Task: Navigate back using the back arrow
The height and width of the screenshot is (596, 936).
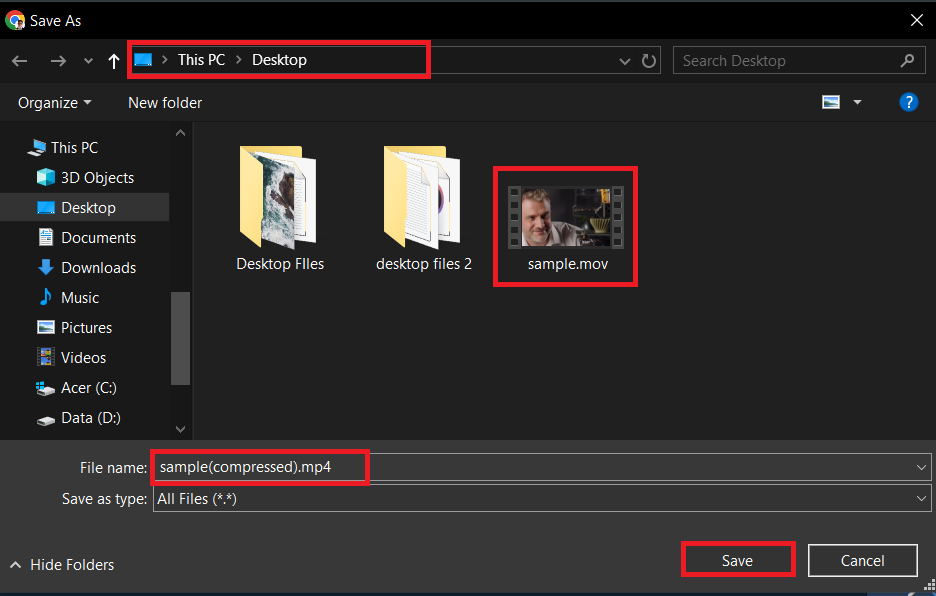Action: pyautogui.click(x=19, y=60)
